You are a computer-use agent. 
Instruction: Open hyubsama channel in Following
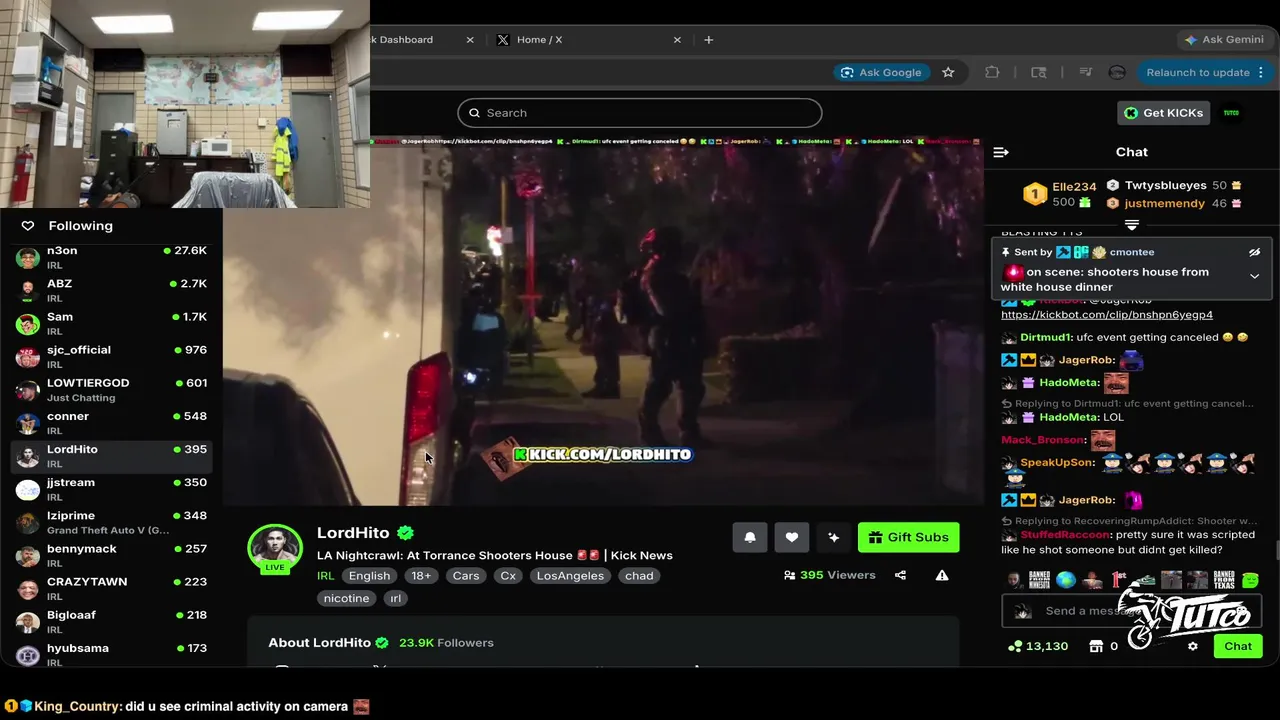(x=112, y=654)
